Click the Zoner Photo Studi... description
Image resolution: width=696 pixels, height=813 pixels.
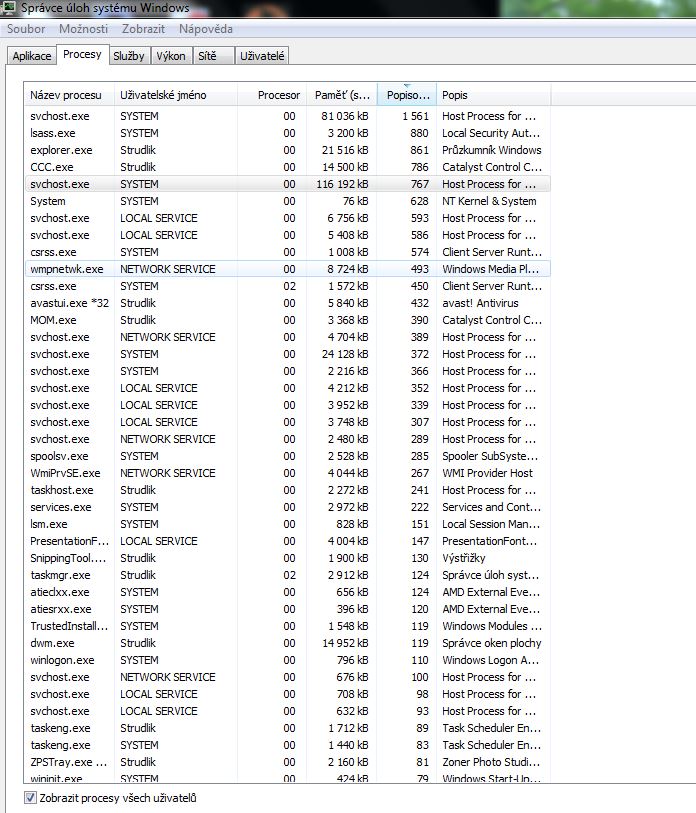(492, 762)
